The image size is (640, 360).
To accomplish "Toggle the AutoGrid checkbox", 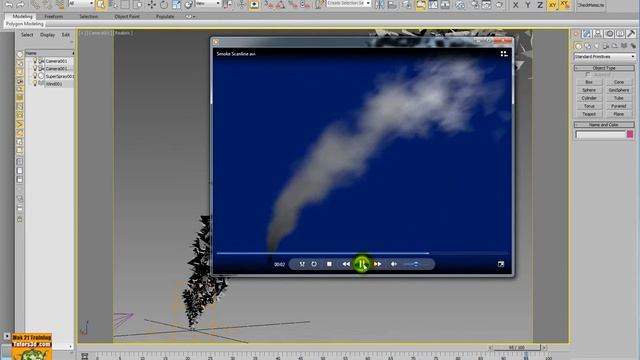I will (x=588, y=75).
